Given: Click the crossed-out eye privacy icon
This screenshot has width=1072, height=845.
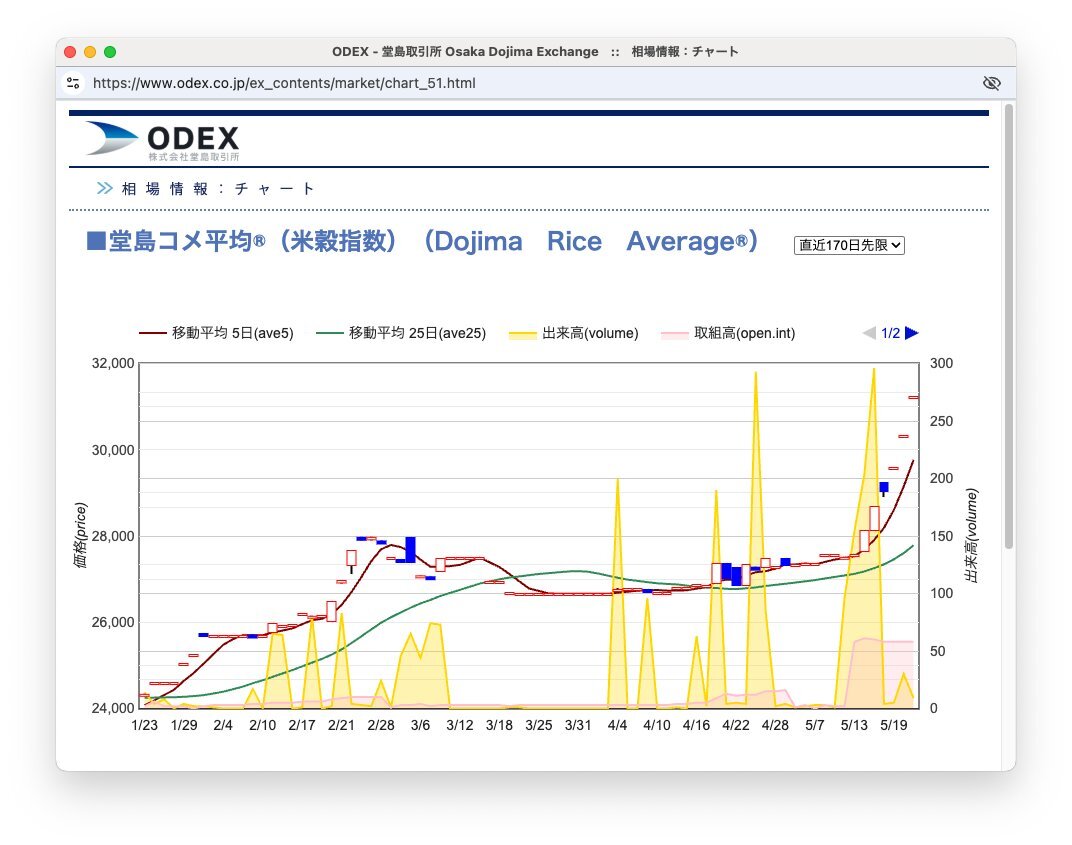Looking at the screenshot, I should pyautogui.click(x=991, y=83).
